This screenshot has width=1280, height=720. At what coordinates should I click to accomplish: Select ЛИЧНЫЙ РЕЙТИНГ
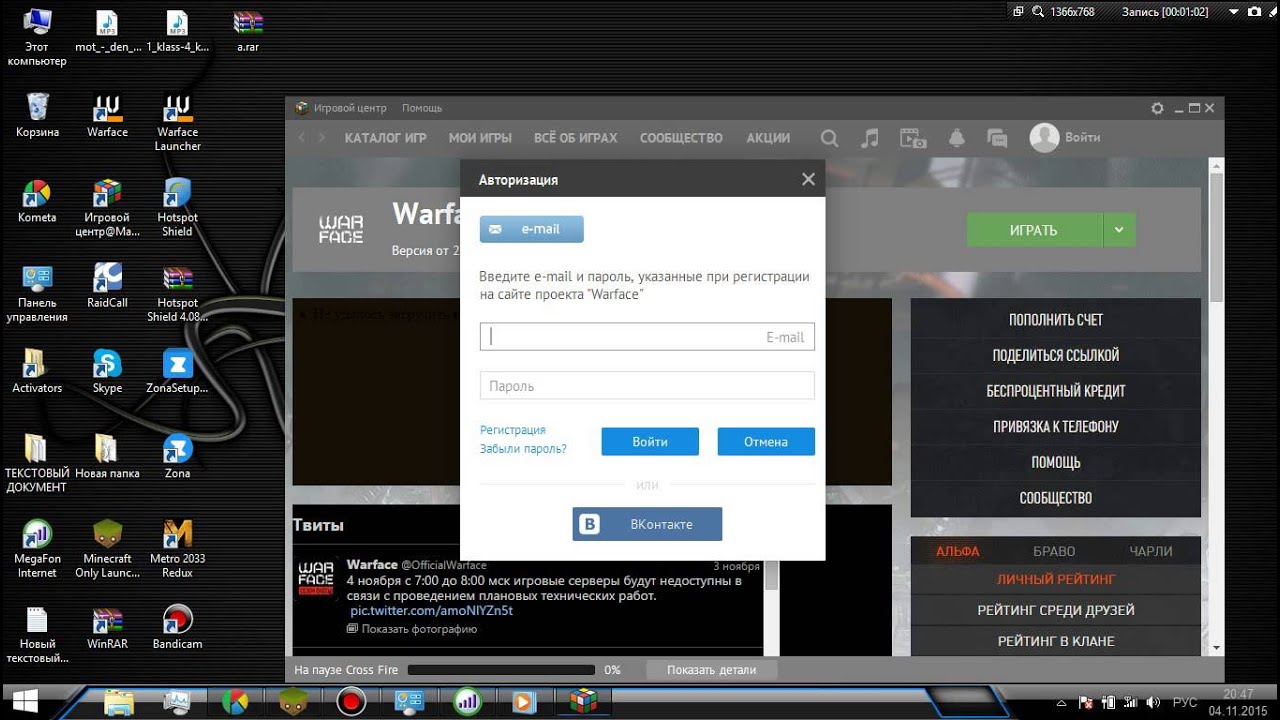click(x=1056, y=579)
